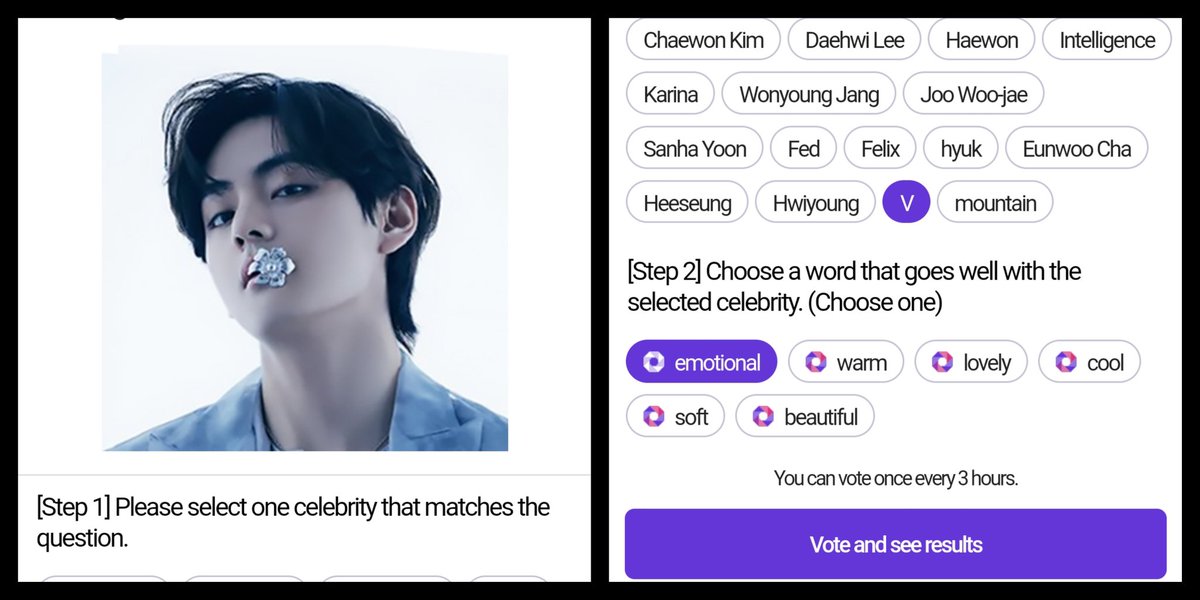
Task: Click the ring icon beside warm
Action: tap(816, 362)
